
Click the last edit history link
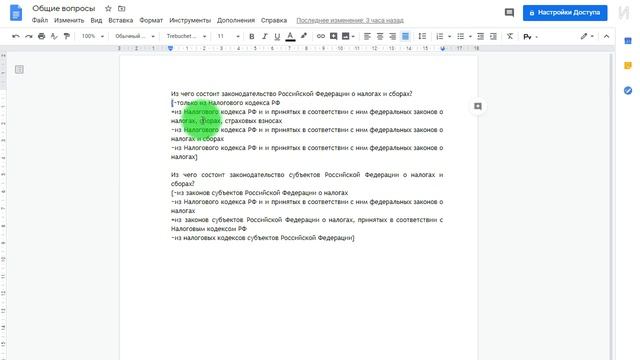(350, 20)
